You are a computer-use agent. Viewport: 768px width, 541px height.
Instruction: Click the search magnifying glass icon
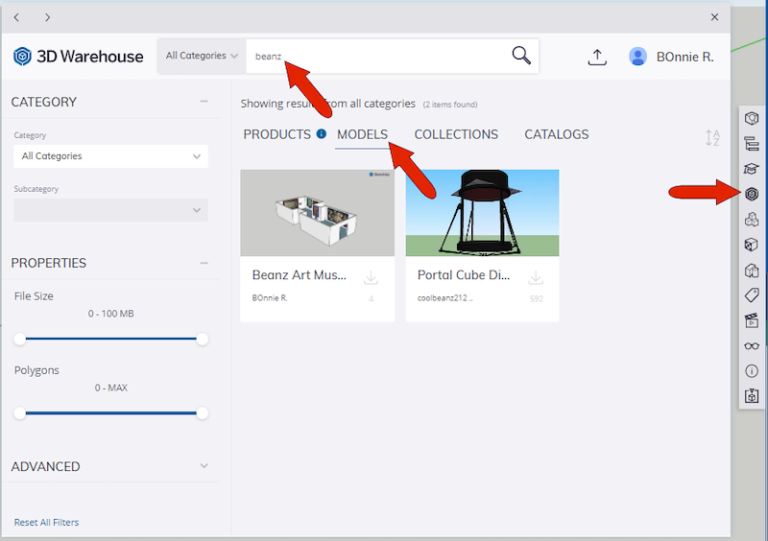(521, 56)
